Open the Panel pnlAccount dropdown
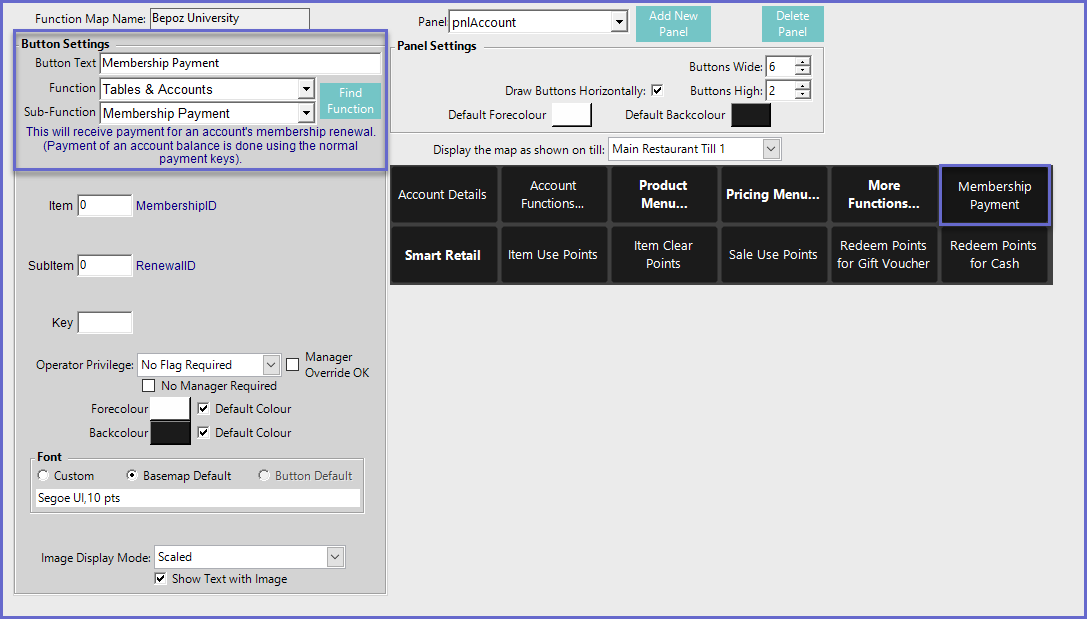Screen dimensions: 1087x619 [x=619, y=22]
